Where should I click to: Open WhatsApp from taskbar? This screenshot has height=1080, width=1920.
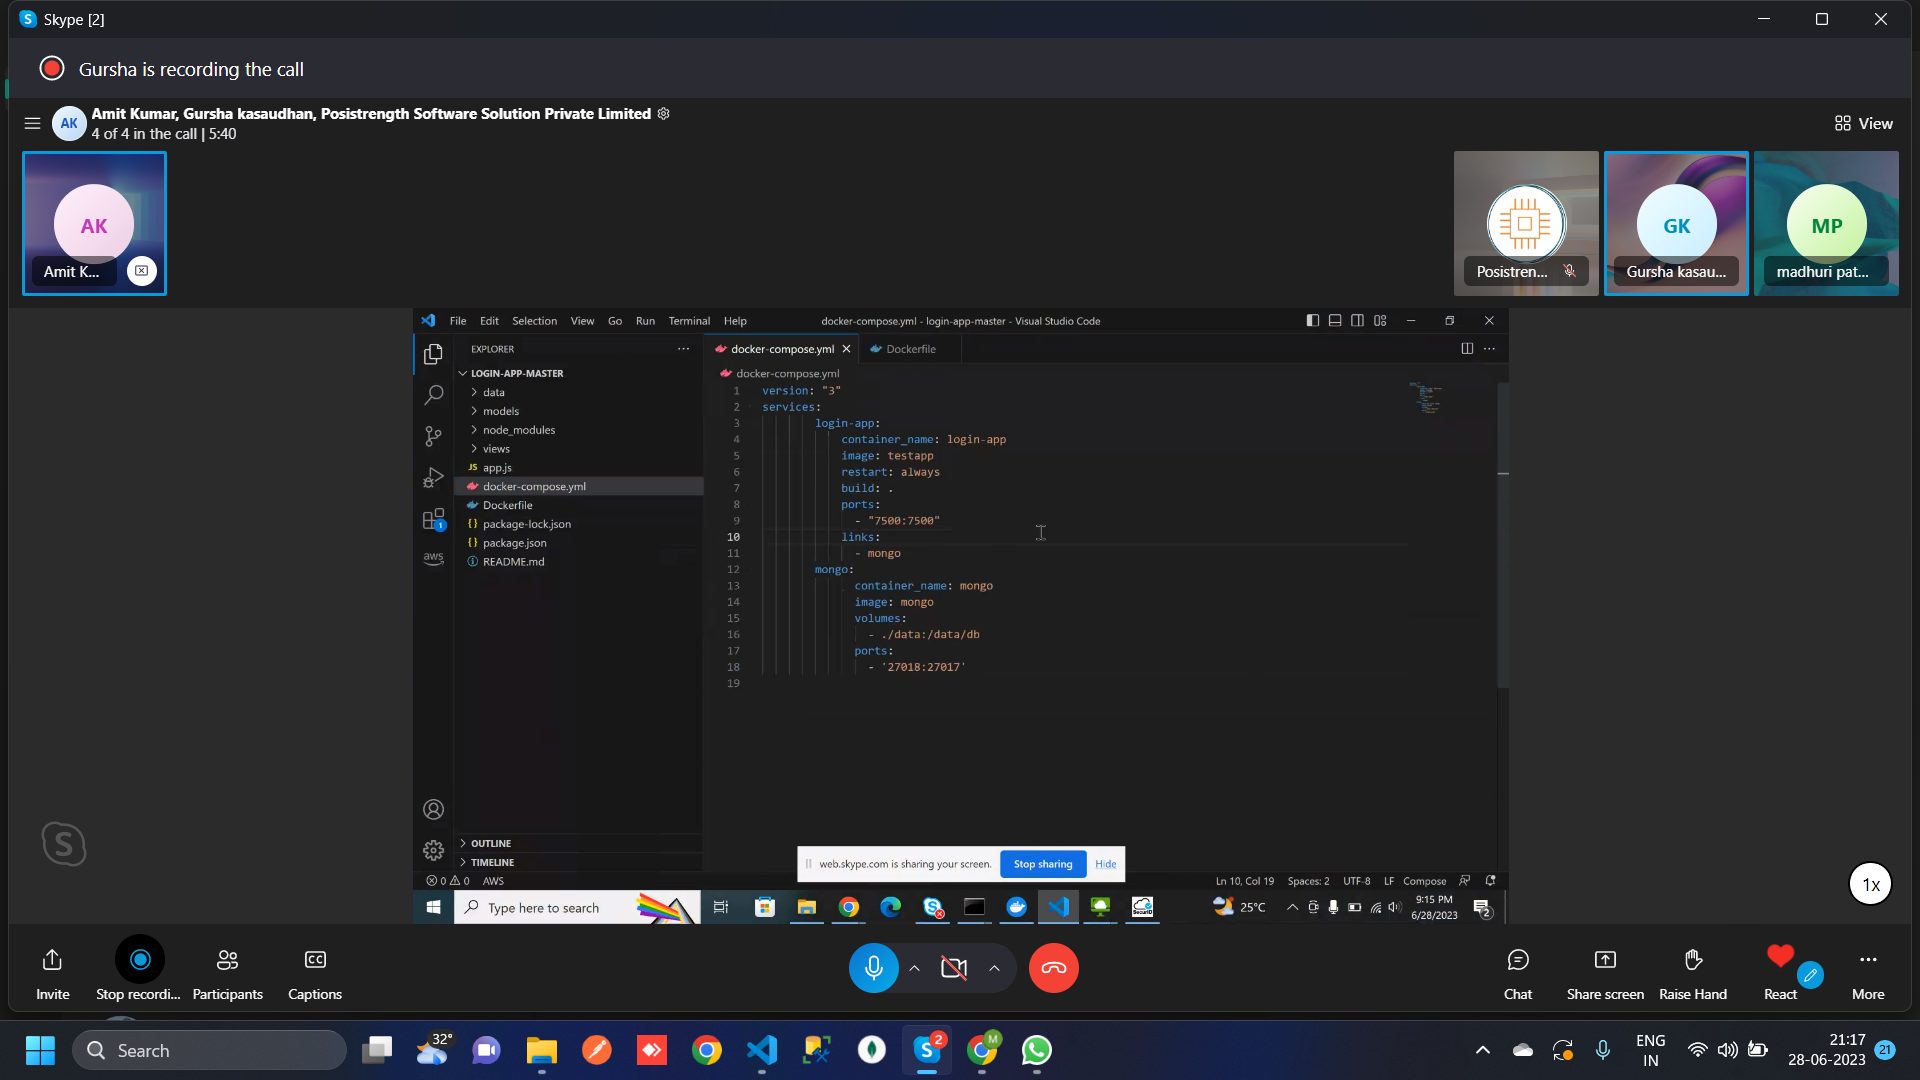pyautogui.click(x=1036, y=1050)
